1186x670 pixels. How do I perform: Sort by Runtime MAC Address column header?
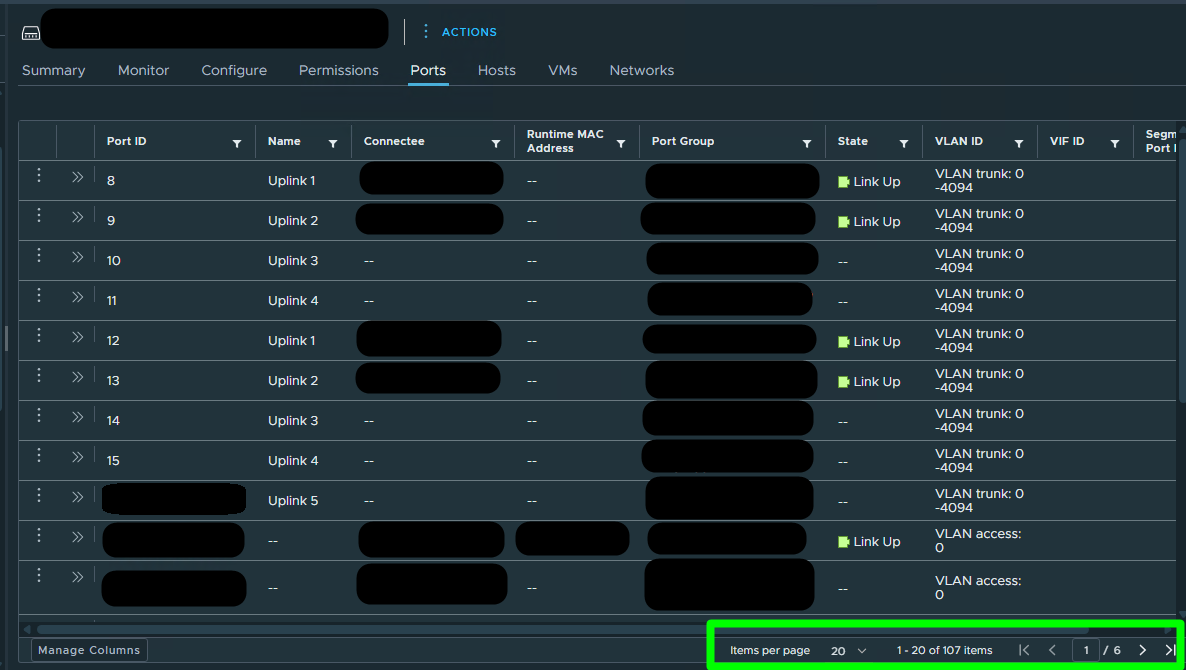tap(565, 141)
